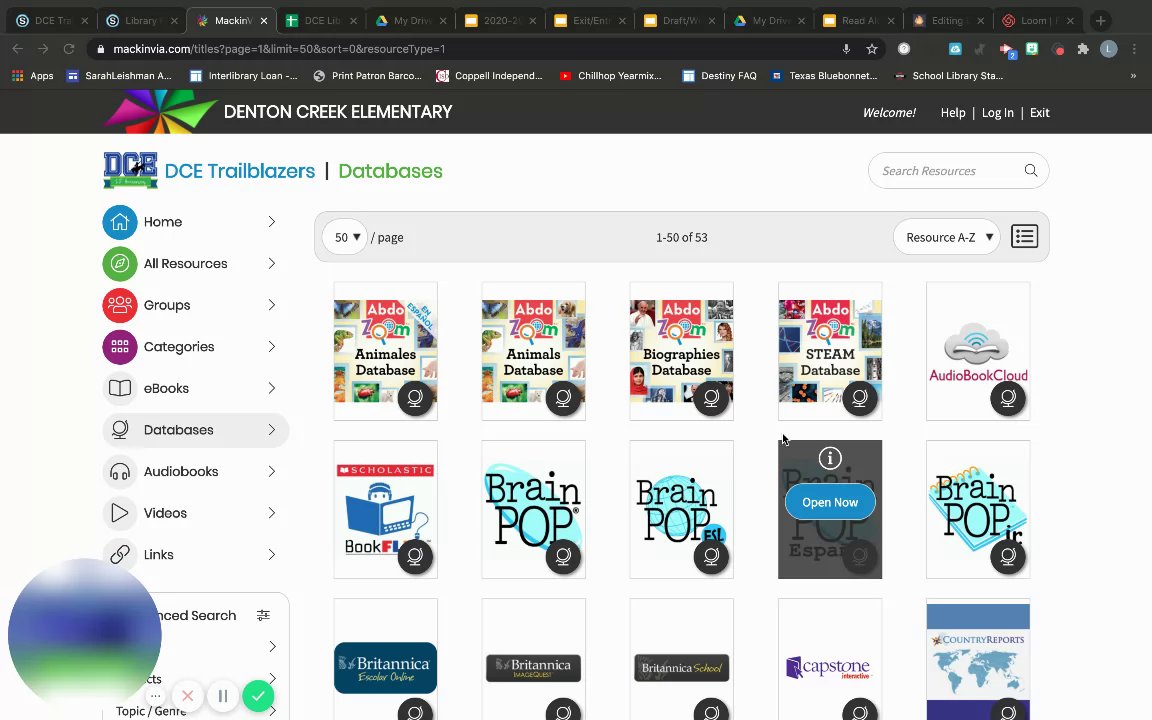Click the Log In link
The image size is (1152, 720).
click(x=998, y=112)
